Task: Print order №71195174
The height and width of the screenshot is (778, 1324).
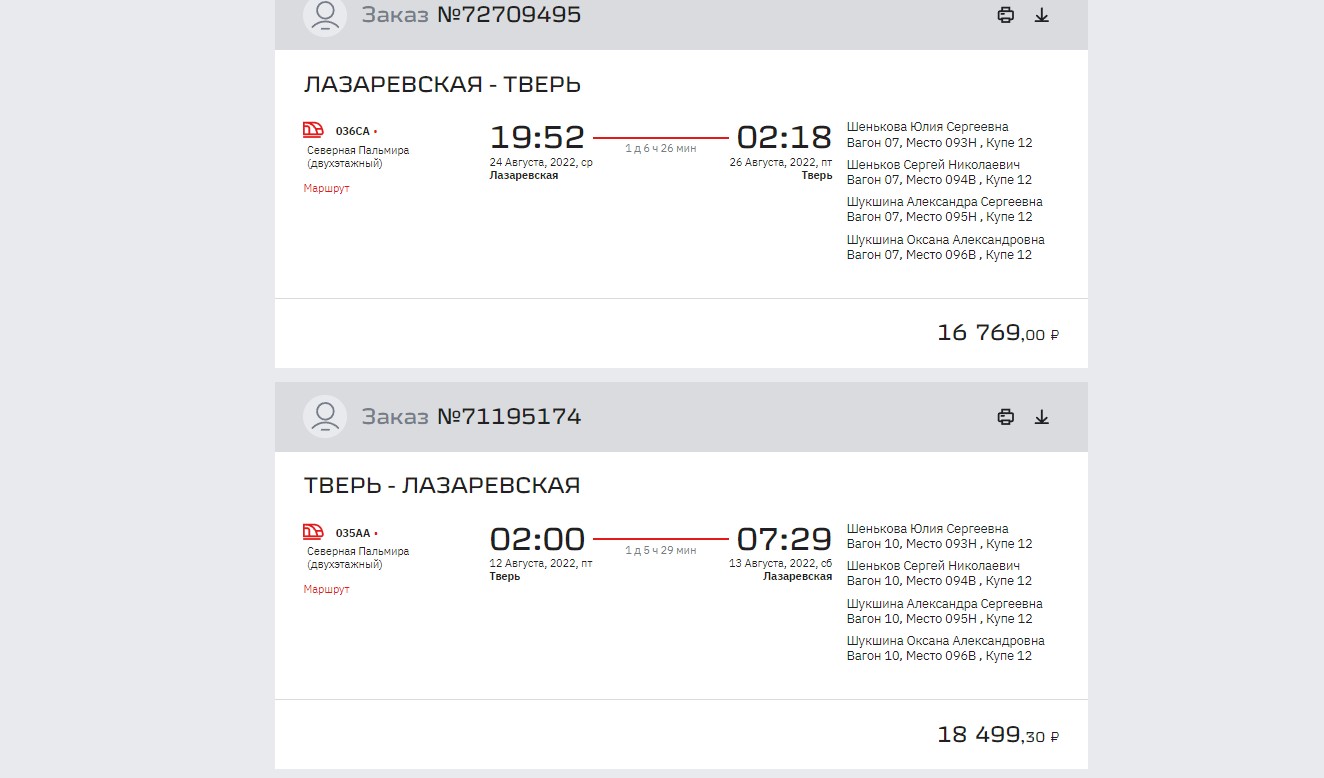Action: click(x=1006, y=417)
